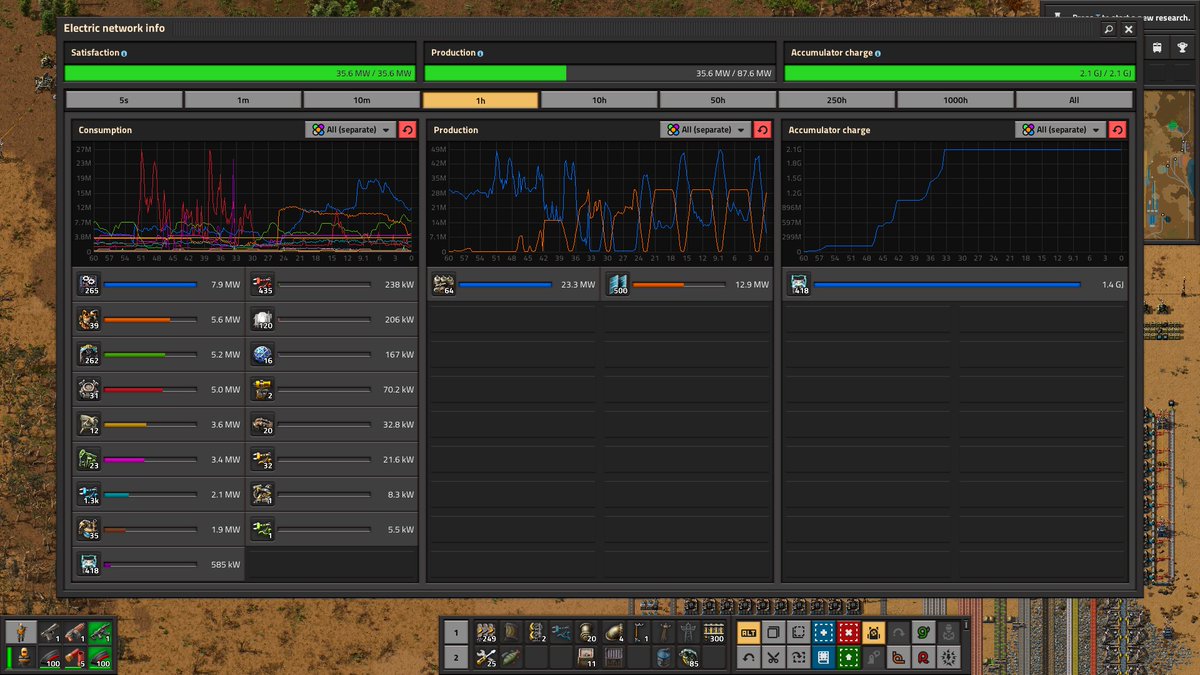The height and width of the screenshot is (675, 1200).
Task: Close the Electric network info window
Action: click(x=1128, y=30)
